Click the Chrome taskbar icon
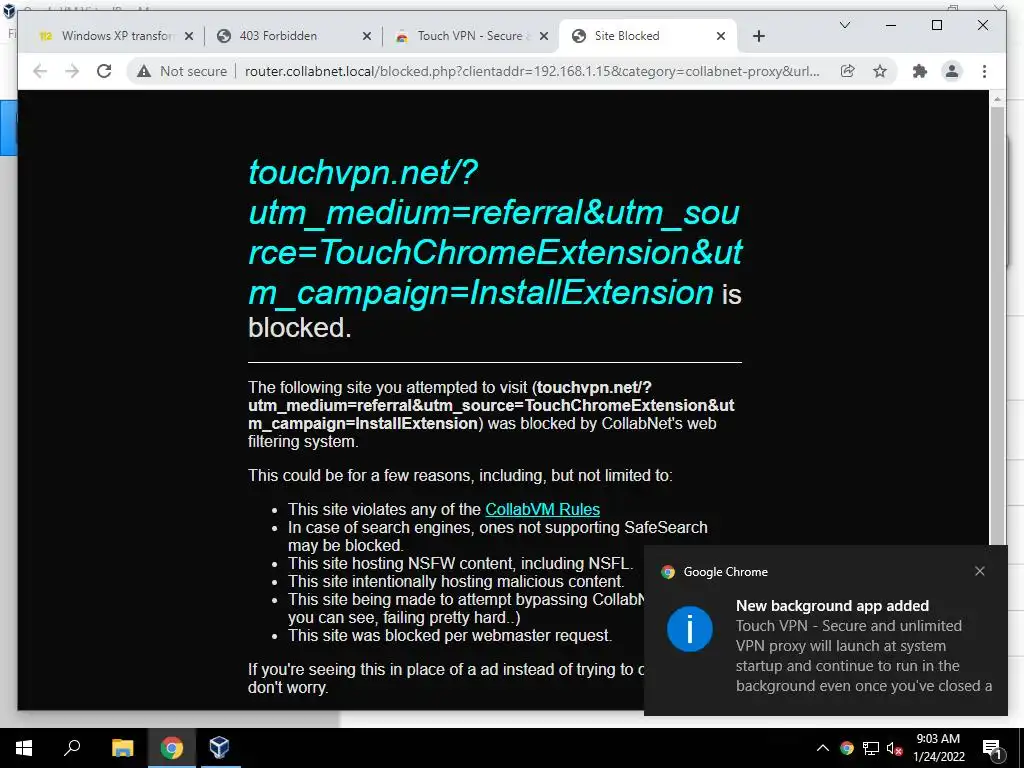This screenshot has width=1024, height=768. pos(172,748)
